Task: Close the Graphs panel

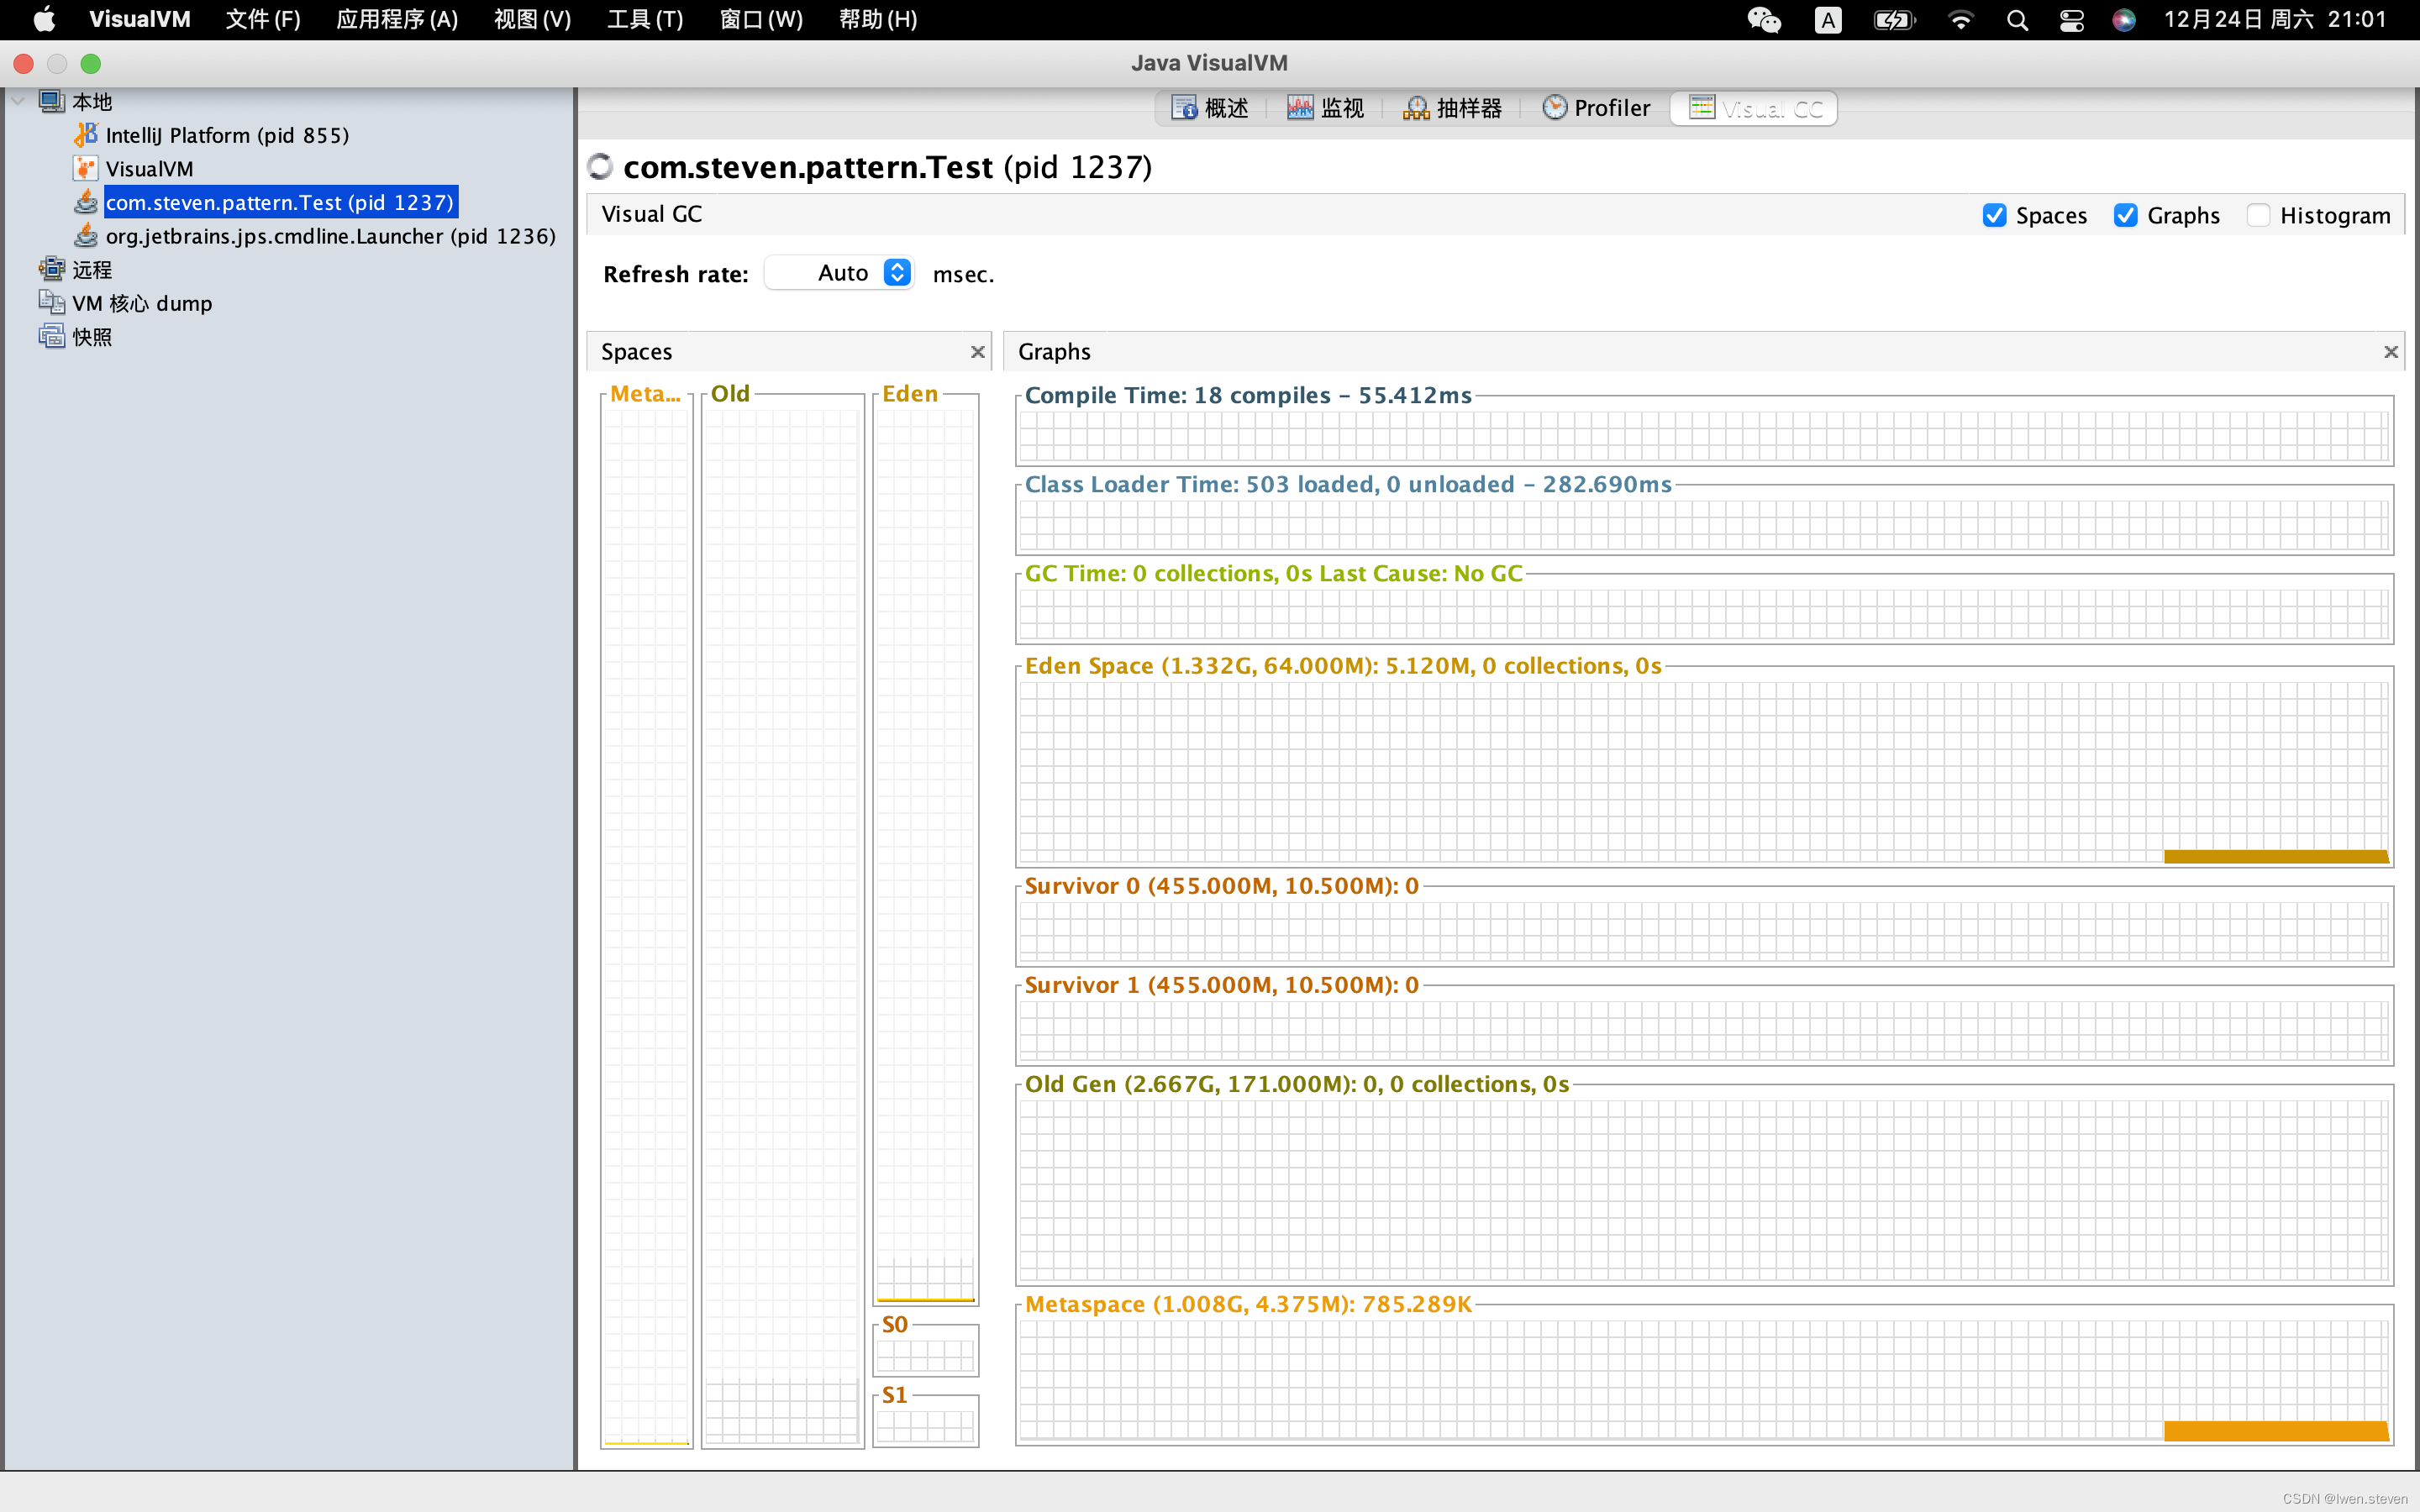Action: (x=2390, y=352)
